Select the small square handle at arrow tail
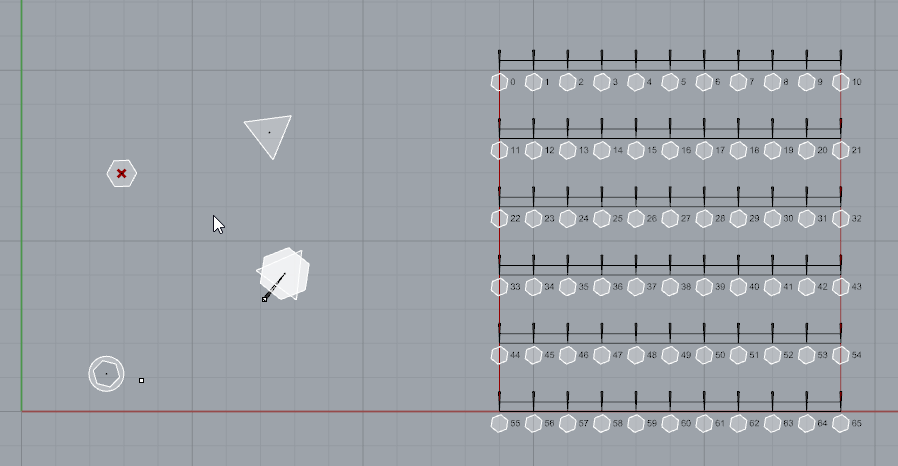 pyautogui.click(x=265, y=299)
